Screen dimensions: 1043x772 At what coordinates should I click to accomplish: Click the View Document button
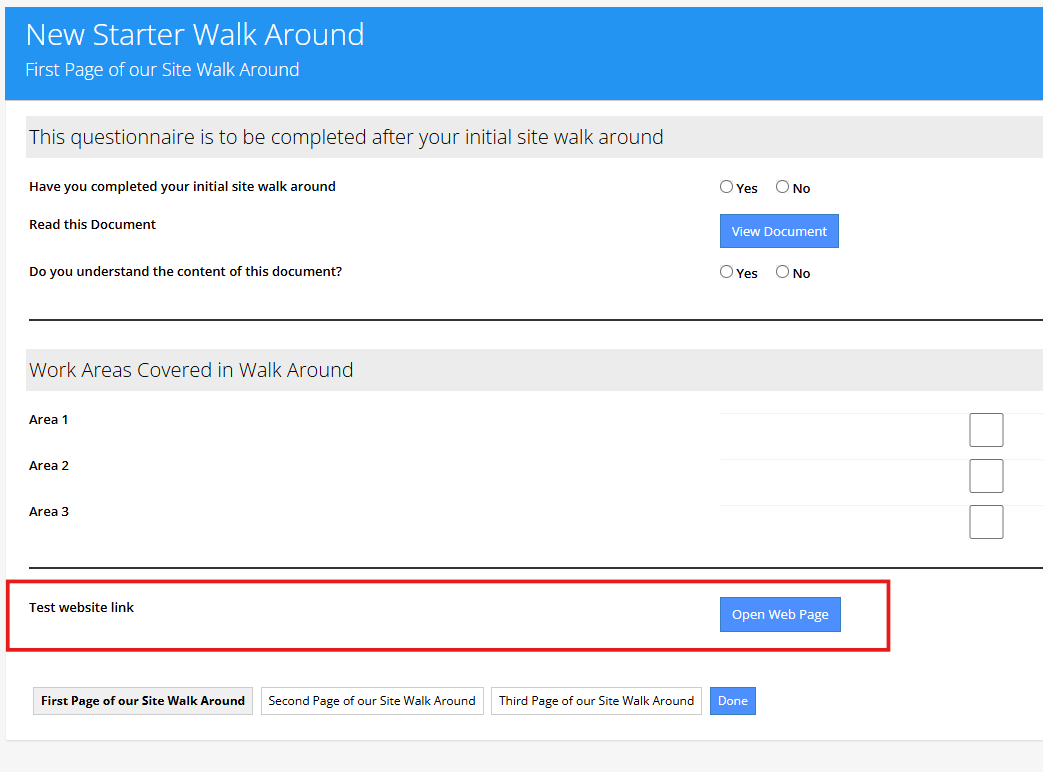click(779, 231)
